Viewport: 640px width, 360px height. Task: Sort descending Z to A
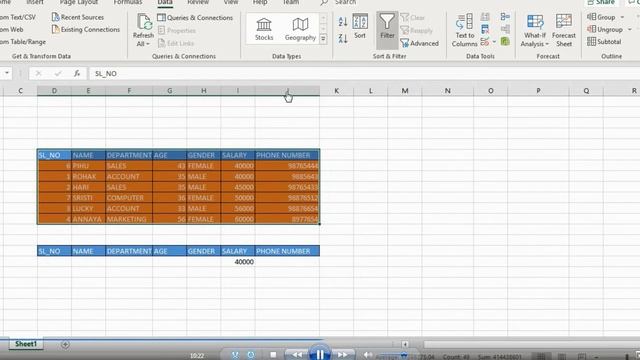coord(343,38)
